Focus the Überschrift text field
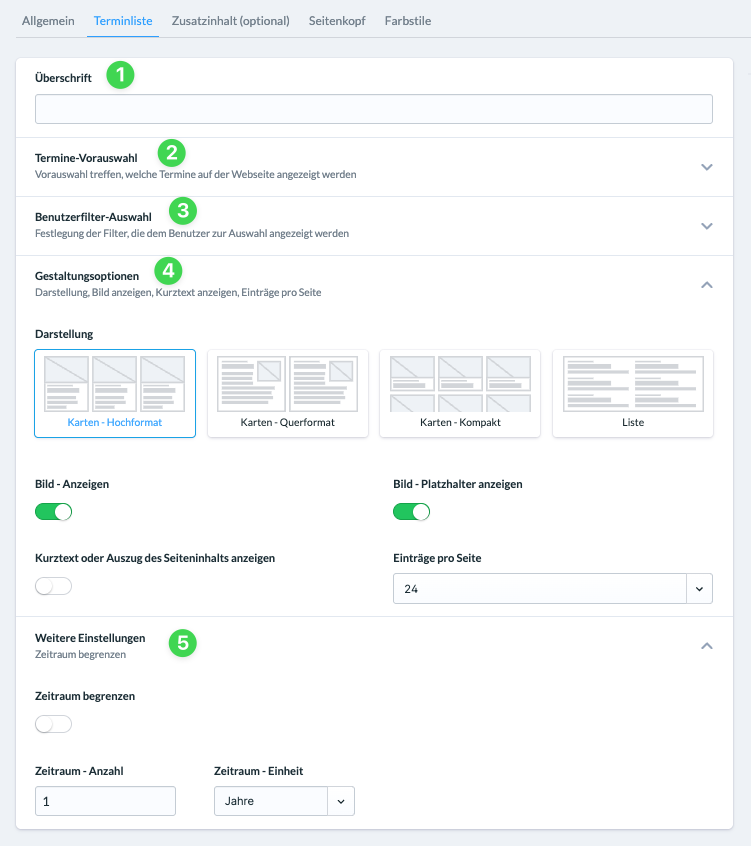751x846 pixels. click(x=374, y=109)
